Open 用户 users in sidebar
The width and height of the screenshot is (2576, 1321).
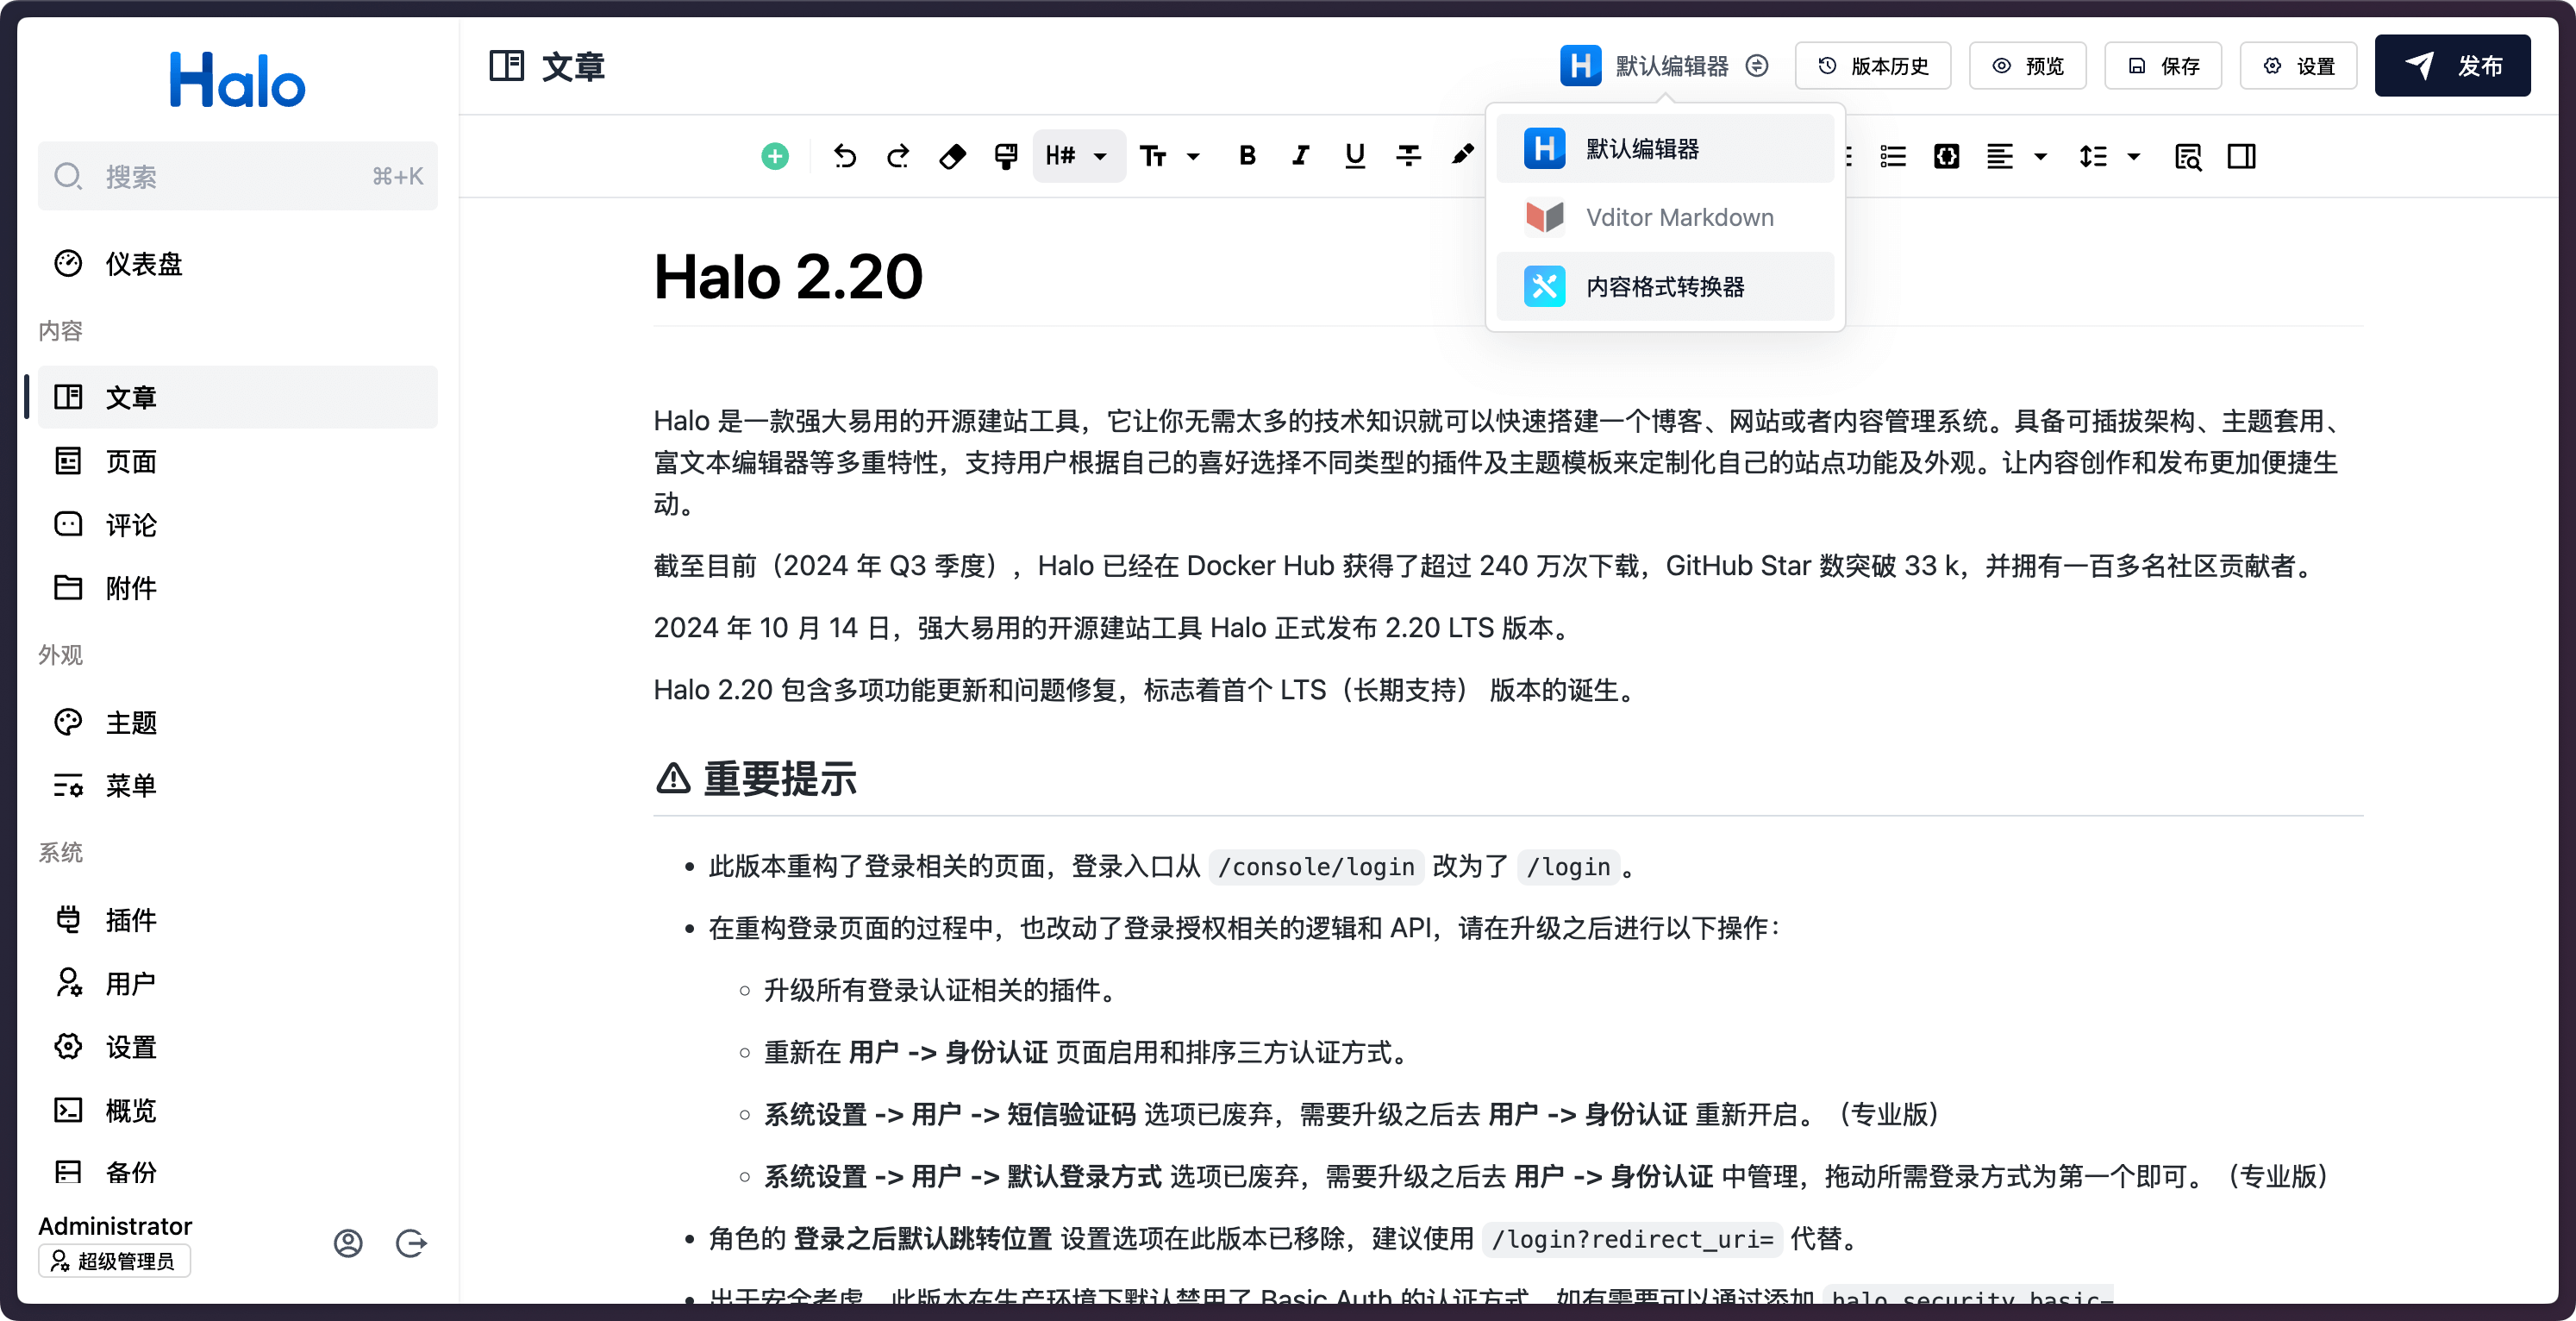click(237, 983)
